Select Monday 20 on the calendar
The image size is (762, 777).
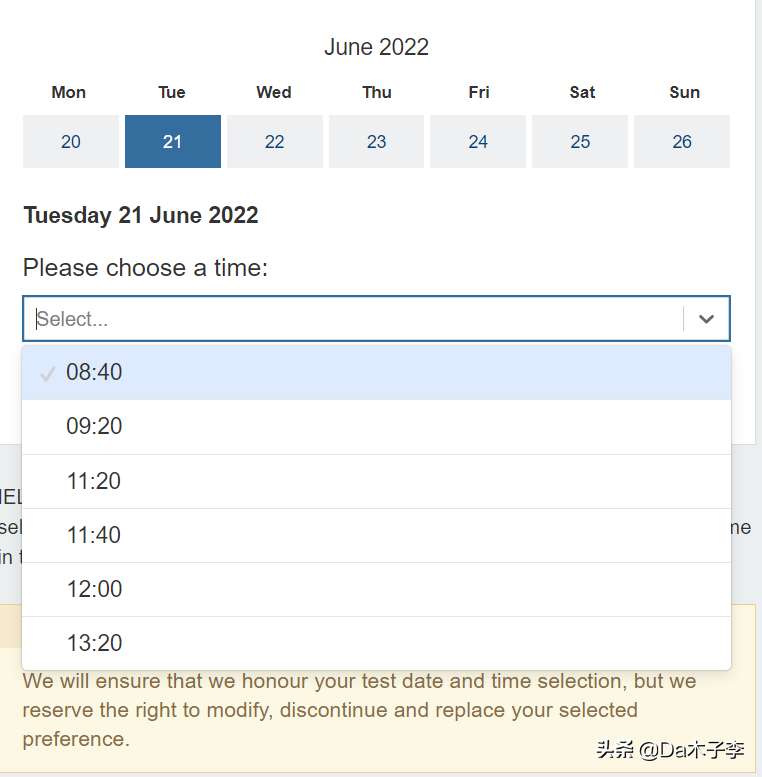pos(71,142)
